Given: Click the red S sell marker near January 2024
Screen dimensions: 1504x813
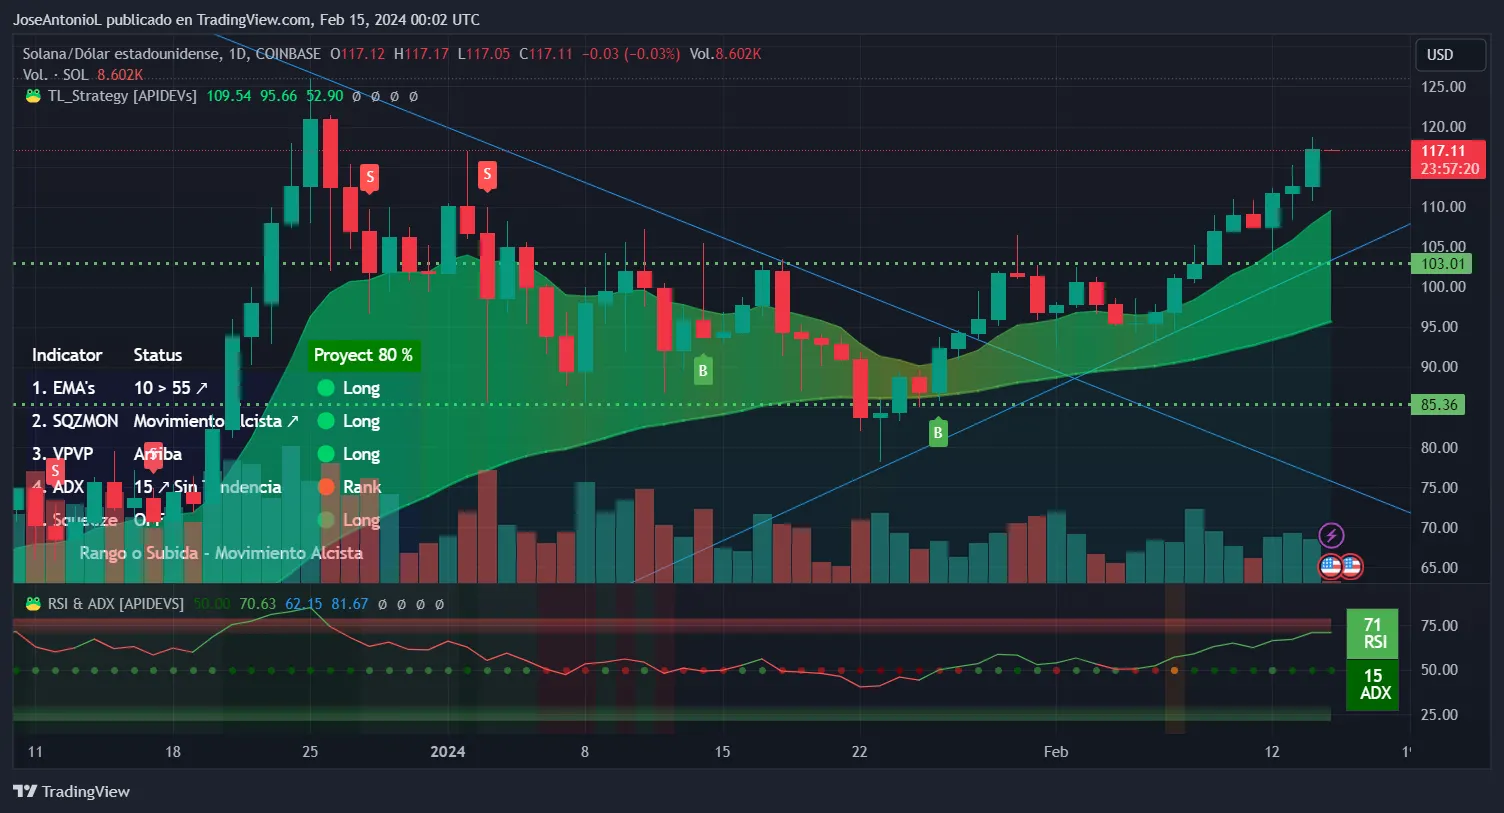Looking at the screenshot, I should [x=487, y=175].
